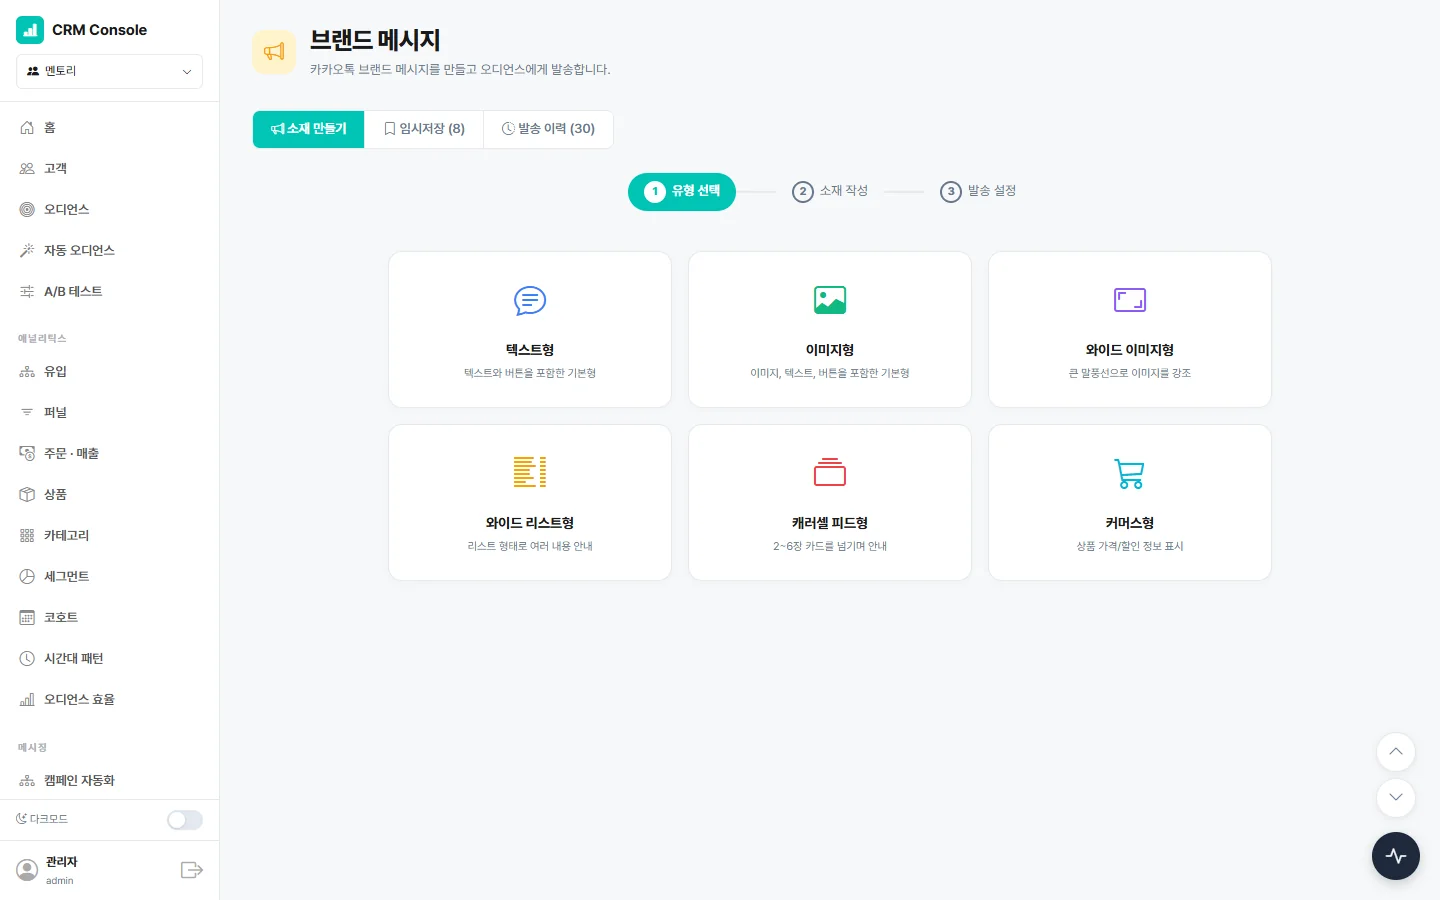Open 퍼널 analytics item

coord(110,413)
